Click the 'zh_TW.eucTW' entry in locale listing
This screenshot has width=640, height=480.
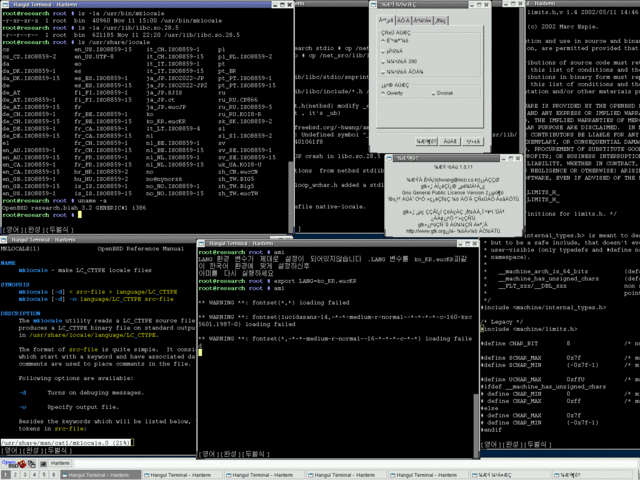238,193
